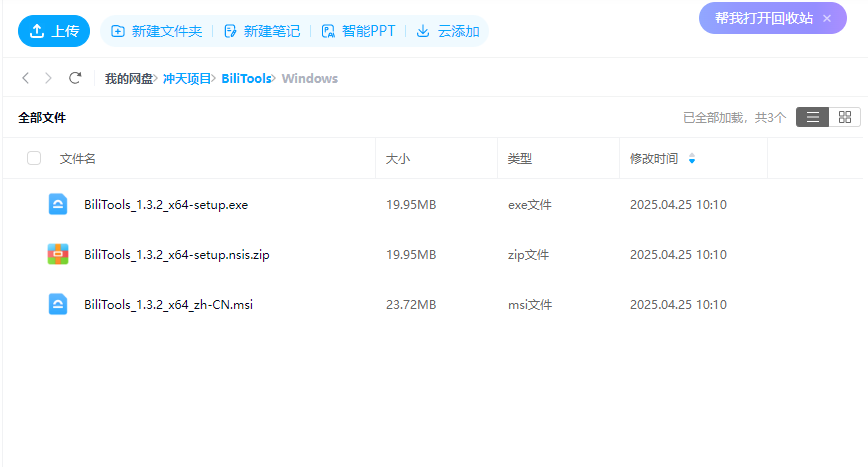Open 新建笔记 to create a note
The width and height of the screenshot is (868, 467).
pyautogui.click(x=262, y=31)
